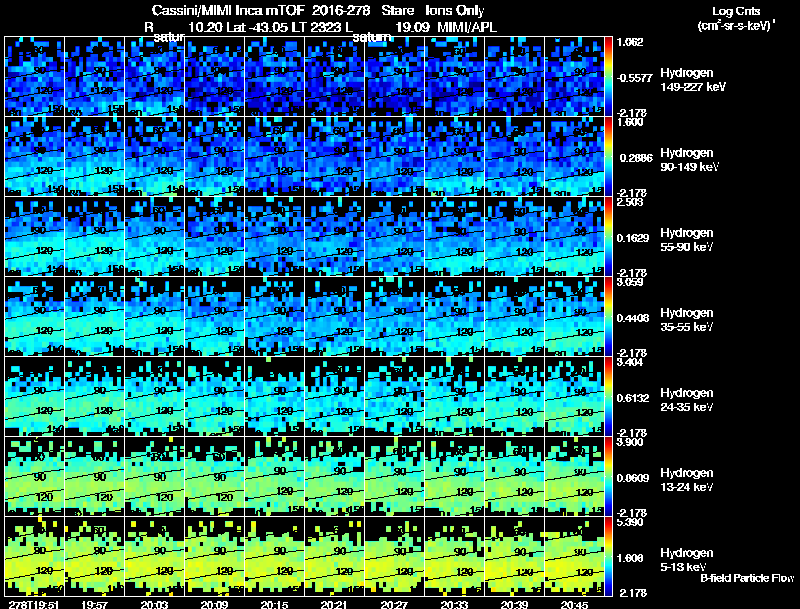
Task: Click the 'Log Cnts' legend heading
Action: click(736, 11)
